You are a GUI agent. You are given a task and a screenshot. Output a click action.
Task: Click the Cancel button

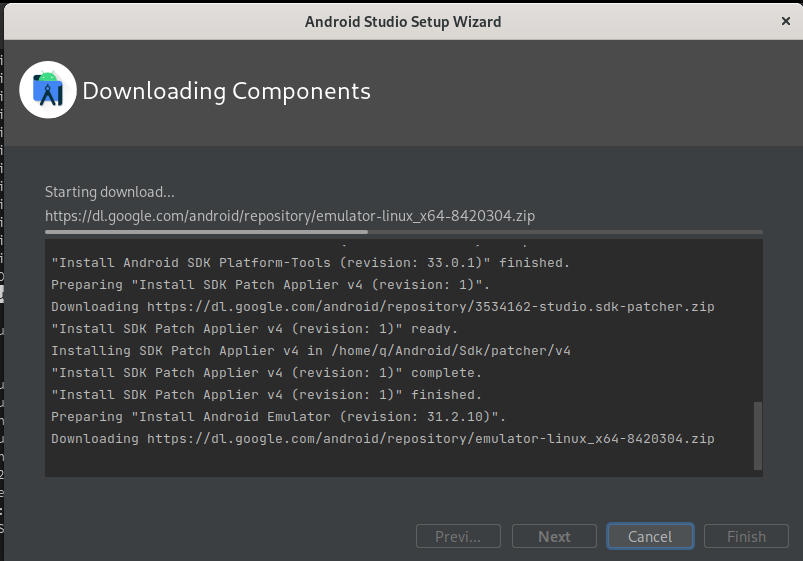[650, 536]
